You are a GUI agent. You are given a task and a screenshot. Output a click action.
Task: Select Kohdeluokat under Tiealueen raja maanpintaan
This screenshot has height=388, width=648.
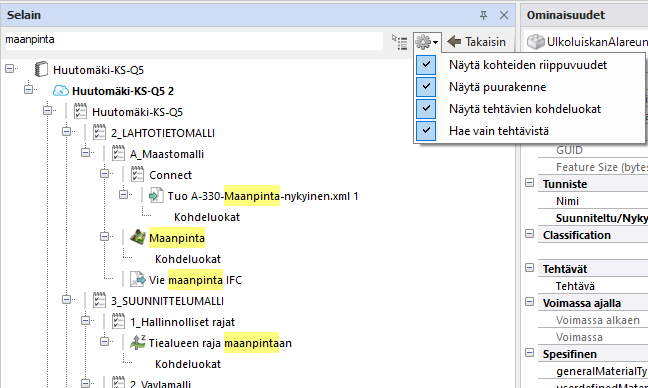(188, 364)
